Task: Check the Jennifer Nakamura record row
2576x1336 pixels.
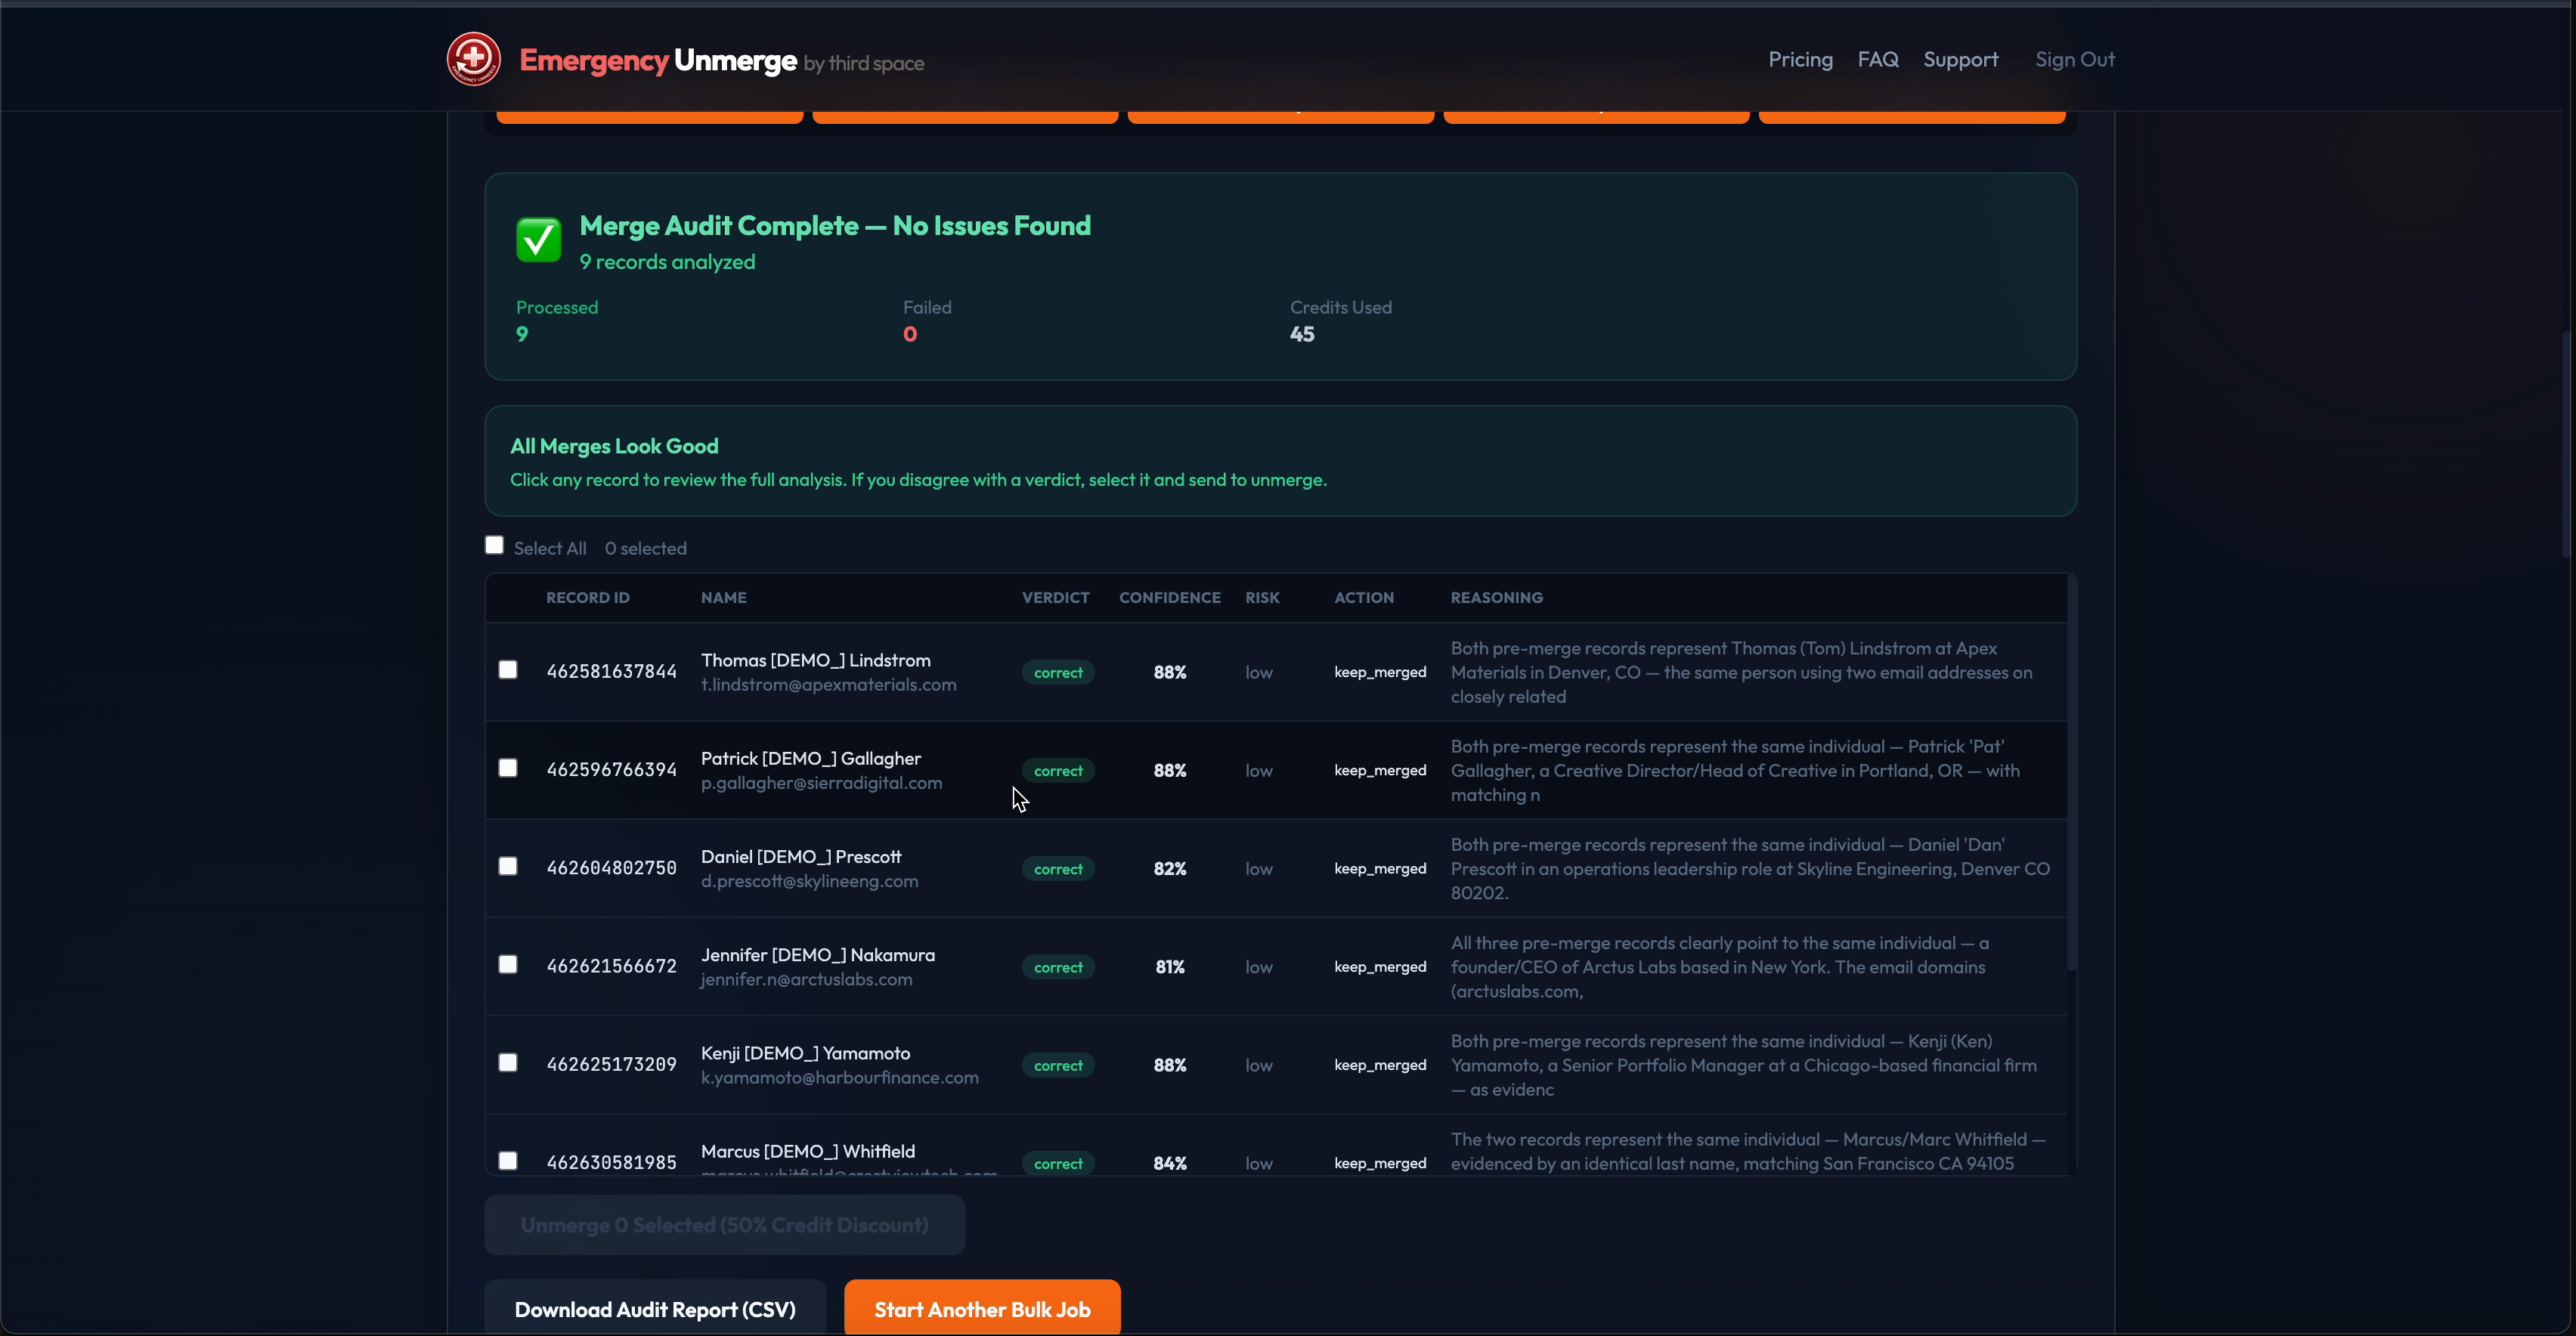Action: (508, 964)
